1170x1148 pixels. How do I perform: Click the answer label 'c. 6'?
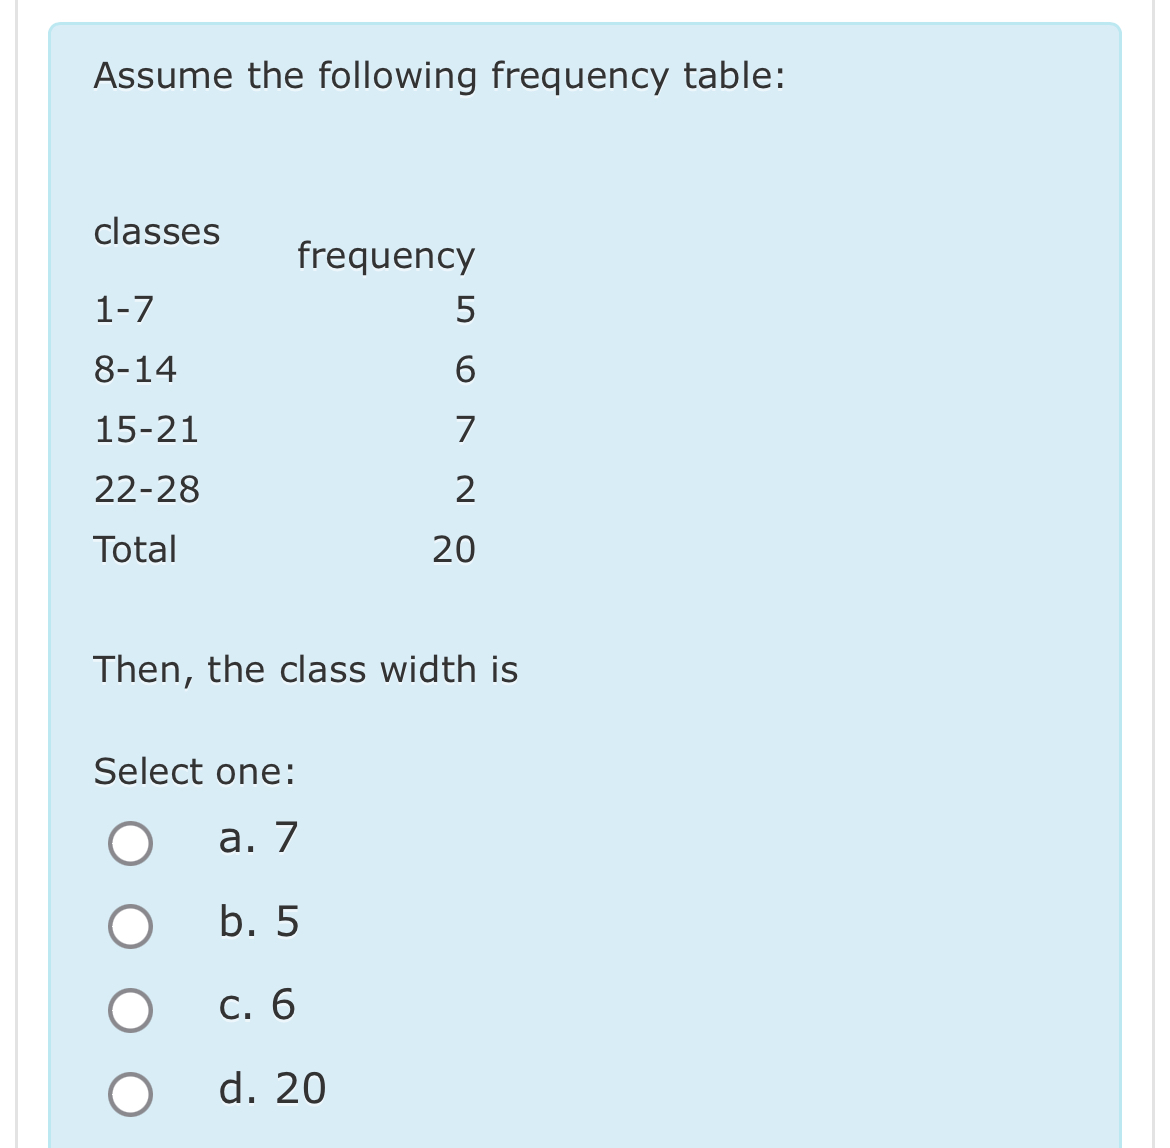click(x=257, y=1007)
